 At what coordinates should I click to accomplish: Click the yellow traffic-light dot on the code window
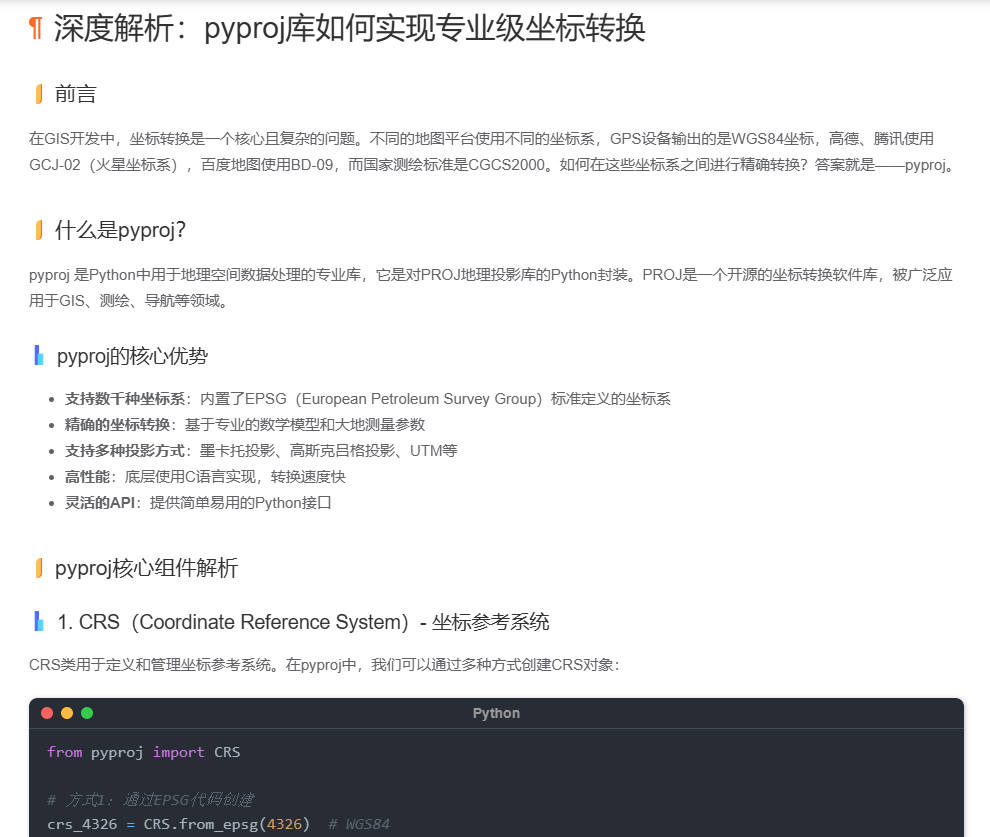tap(67, 713)
